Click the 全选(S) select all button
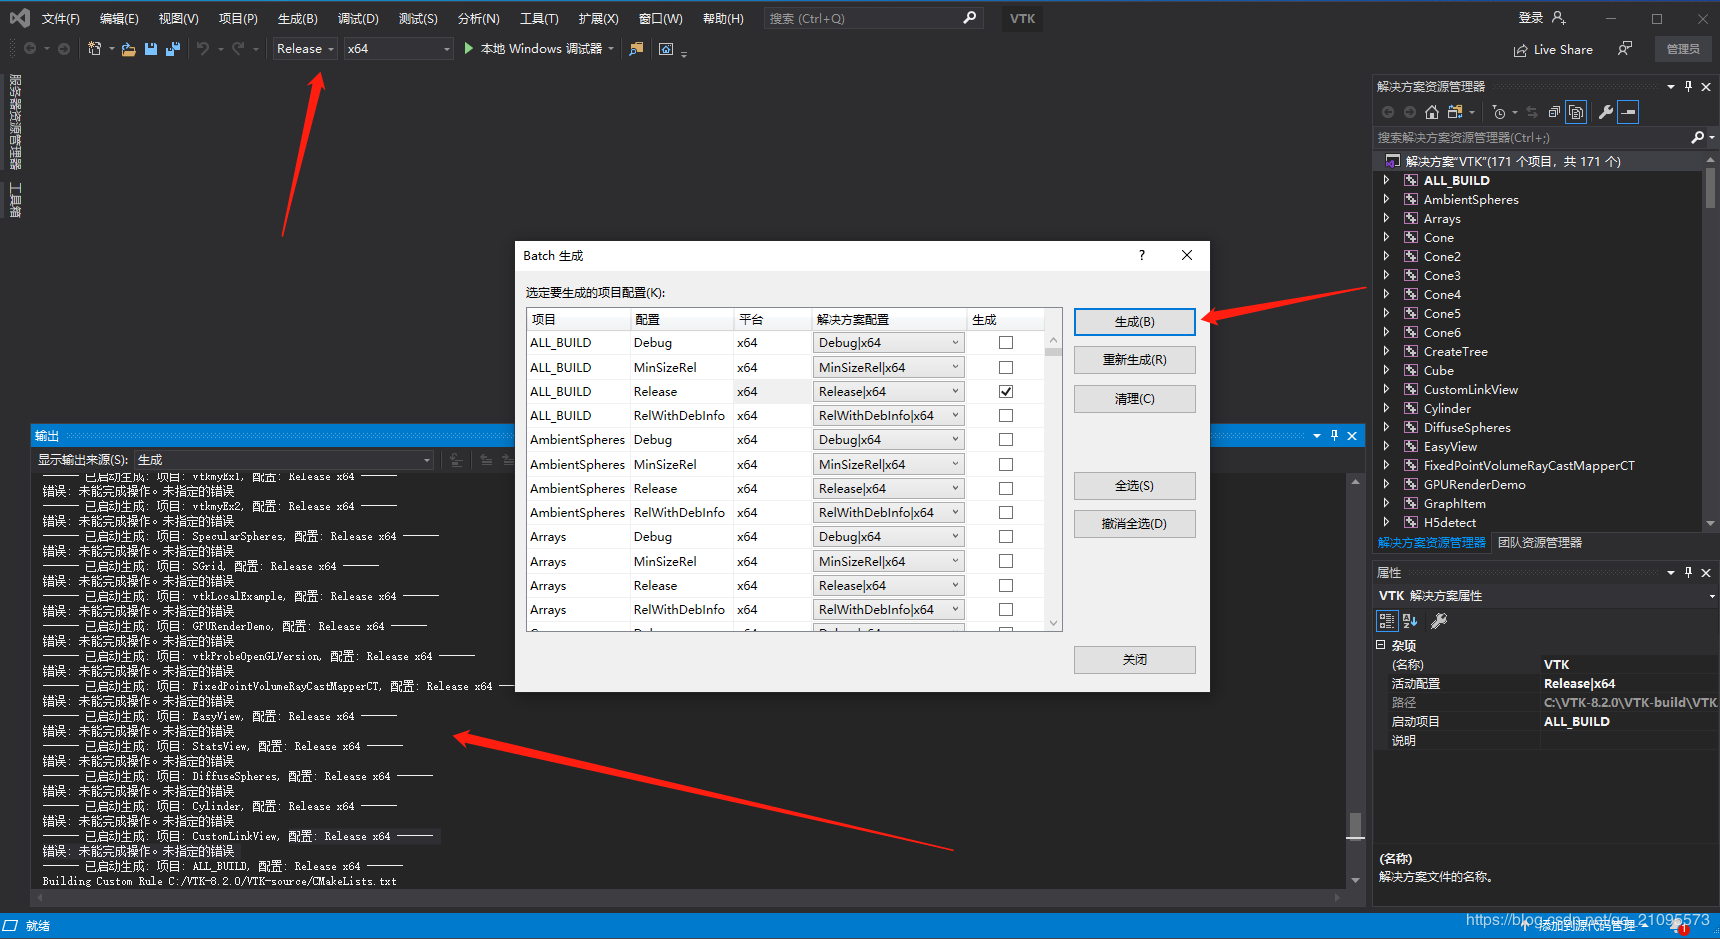The height and width of the screenshot is (939, 1720). 1134,486
